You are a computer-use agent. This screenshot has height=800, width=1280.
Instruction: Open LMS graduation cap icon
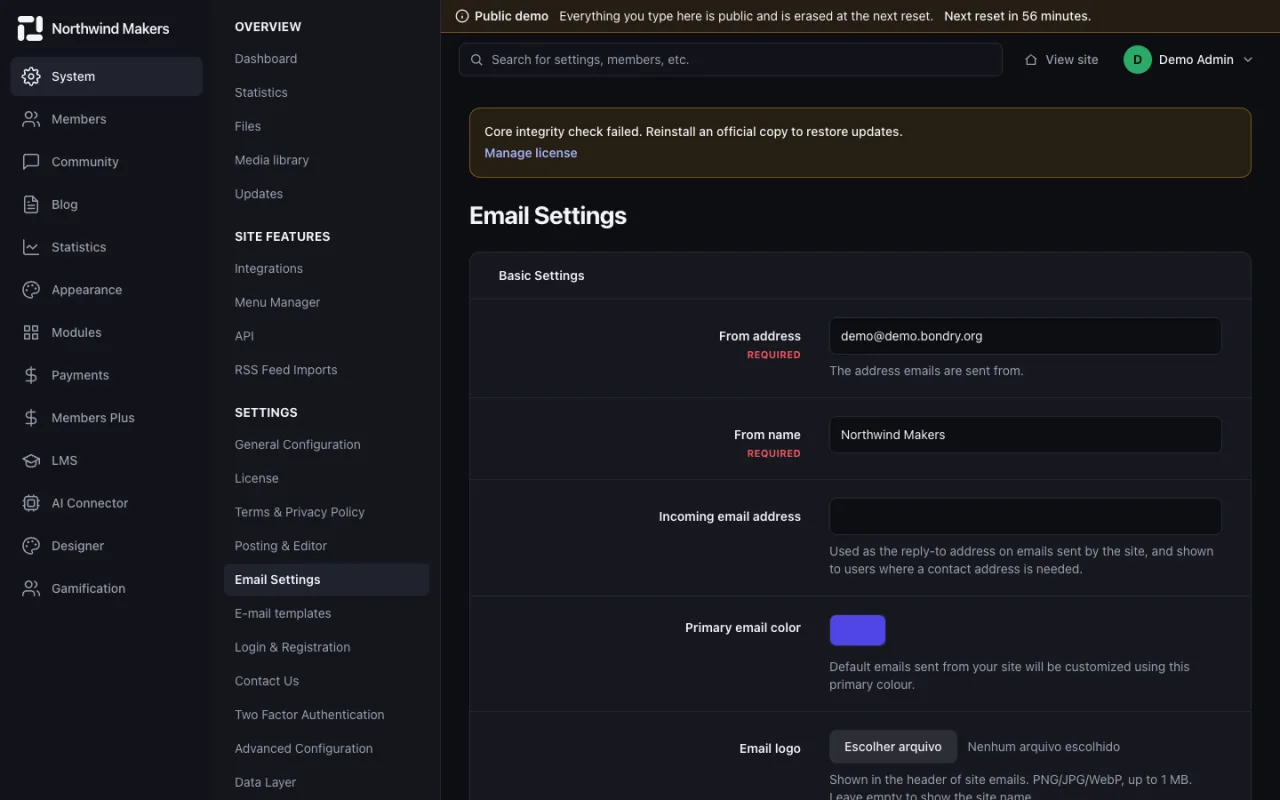[x=31, y=460]
